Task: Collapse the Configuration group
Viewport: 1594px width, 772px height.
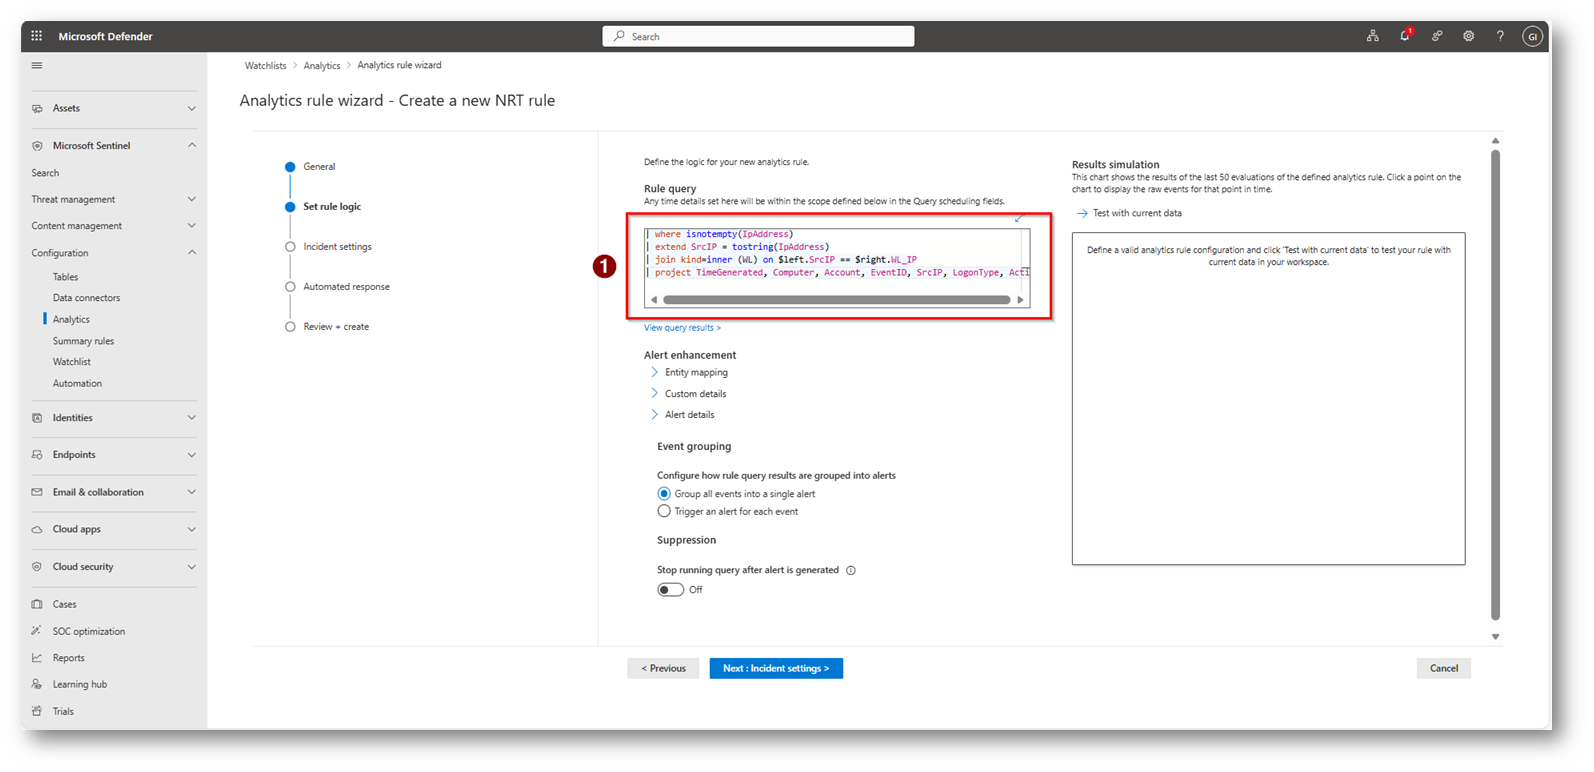Action: point(191,253)
